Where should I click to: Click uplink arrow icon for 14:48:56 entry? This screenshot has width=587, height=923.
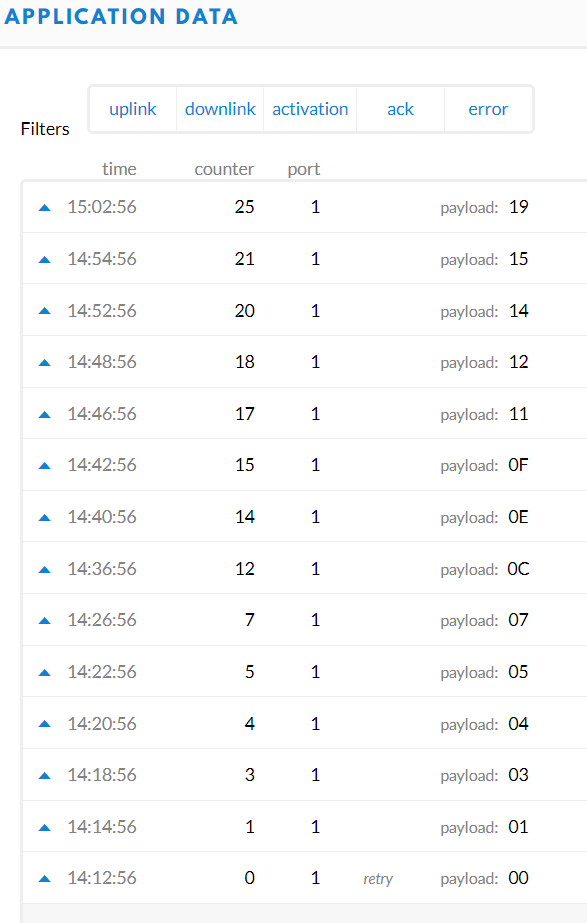click(44, 363)
